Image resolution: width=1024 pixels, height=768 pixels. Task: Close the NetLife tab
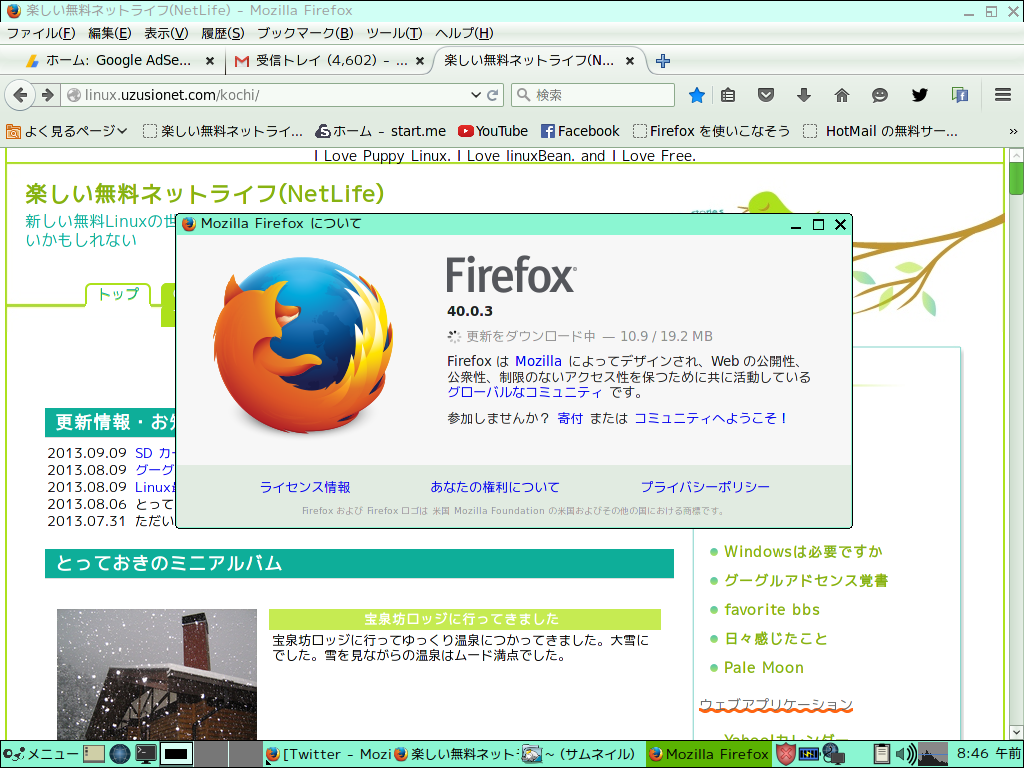pyautogui.click(x=630, y=61)
